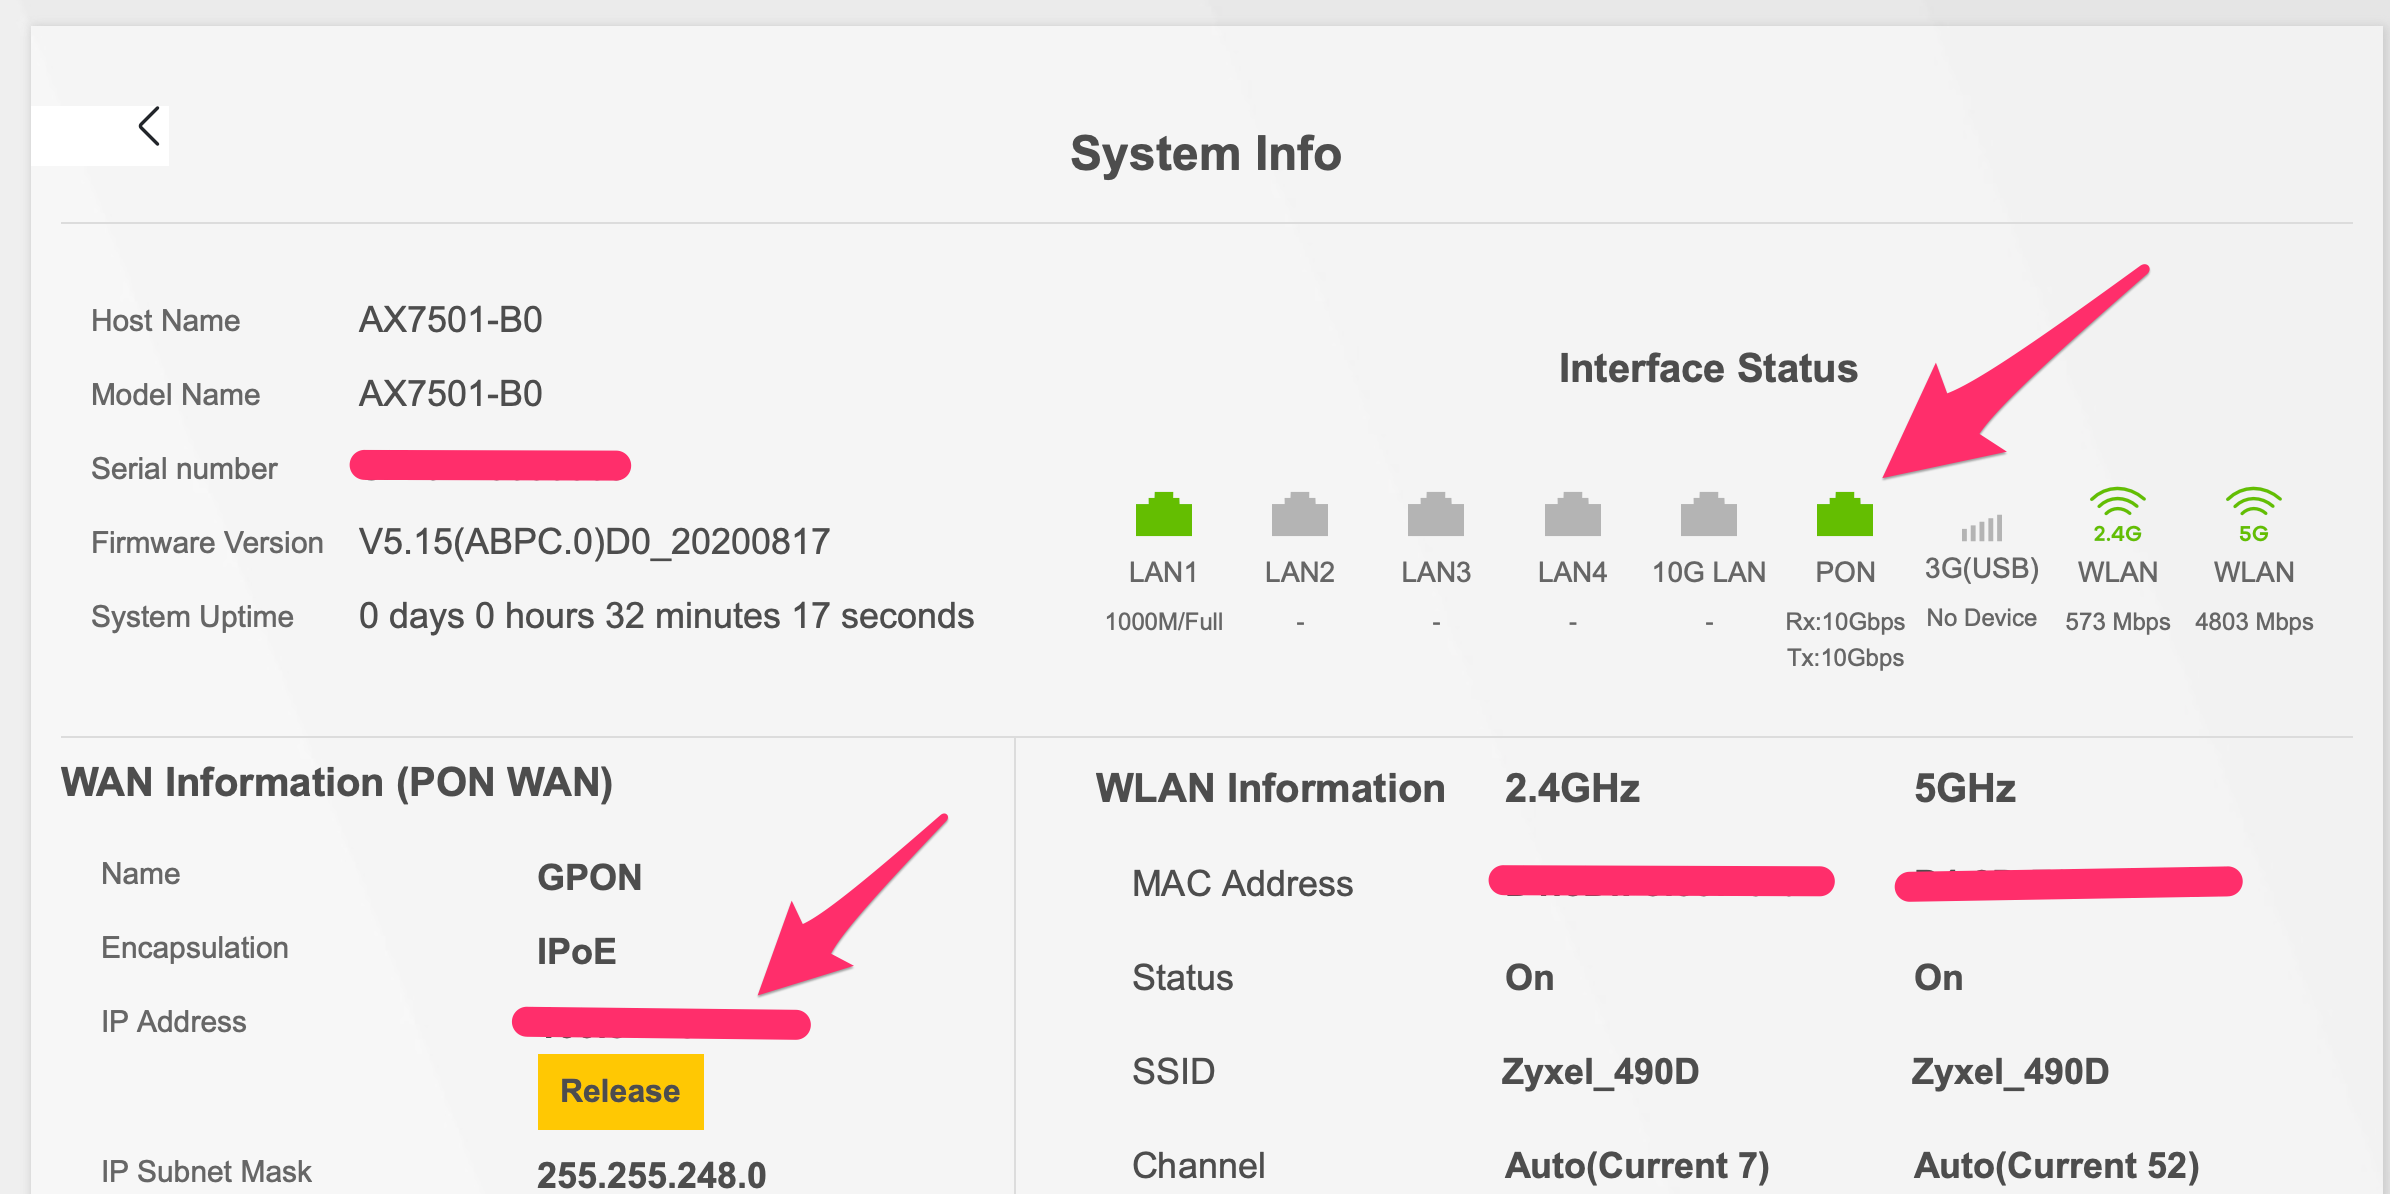The image size is (2390, 1194).
Task: Click the green LAN1 connected icon
Action: point(1164,515)
